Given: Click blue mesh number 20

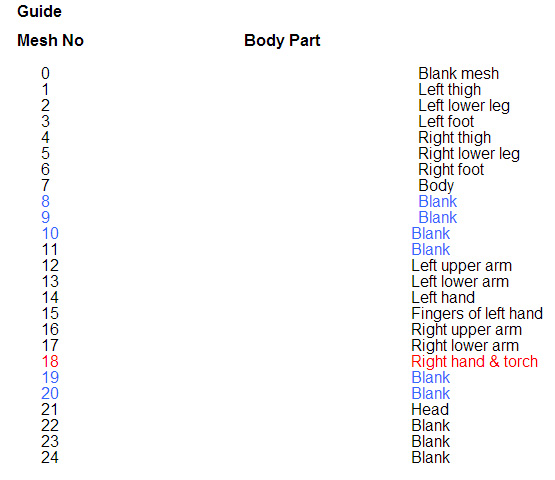Looking at the screenshot, I should 50,393.
